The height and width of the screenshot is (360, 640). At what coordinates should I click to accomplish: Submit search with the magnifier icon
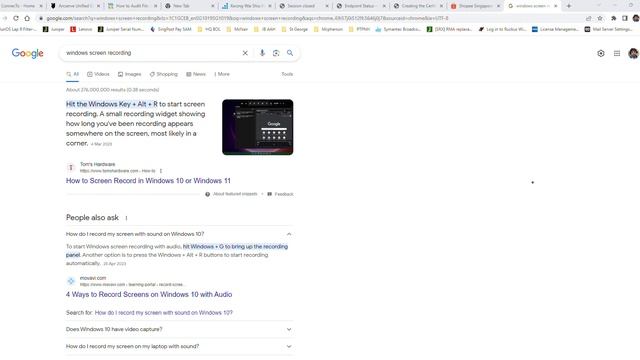(x=290, y=53)
